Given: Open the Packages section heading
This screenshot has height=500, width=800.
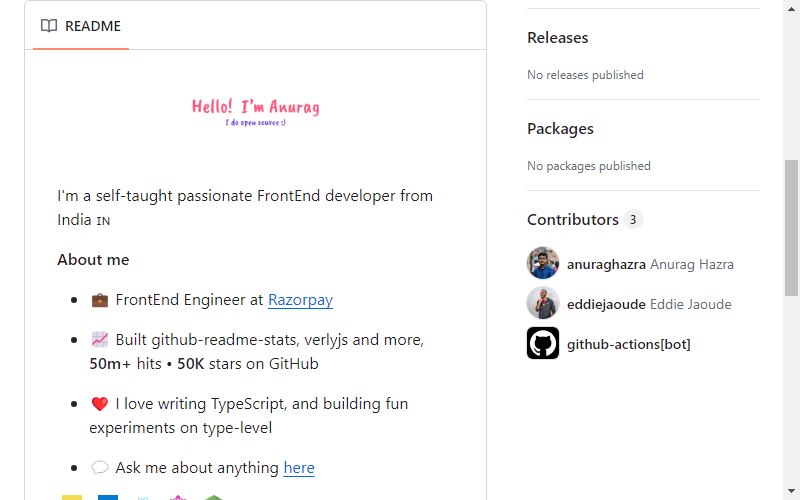Looking at the screenshot, I should pos(560,129).
